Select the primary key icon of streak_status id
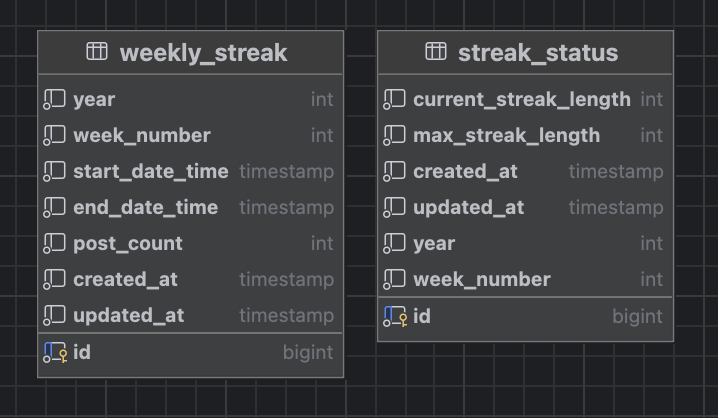718x418 pixels. click(395, 316)
